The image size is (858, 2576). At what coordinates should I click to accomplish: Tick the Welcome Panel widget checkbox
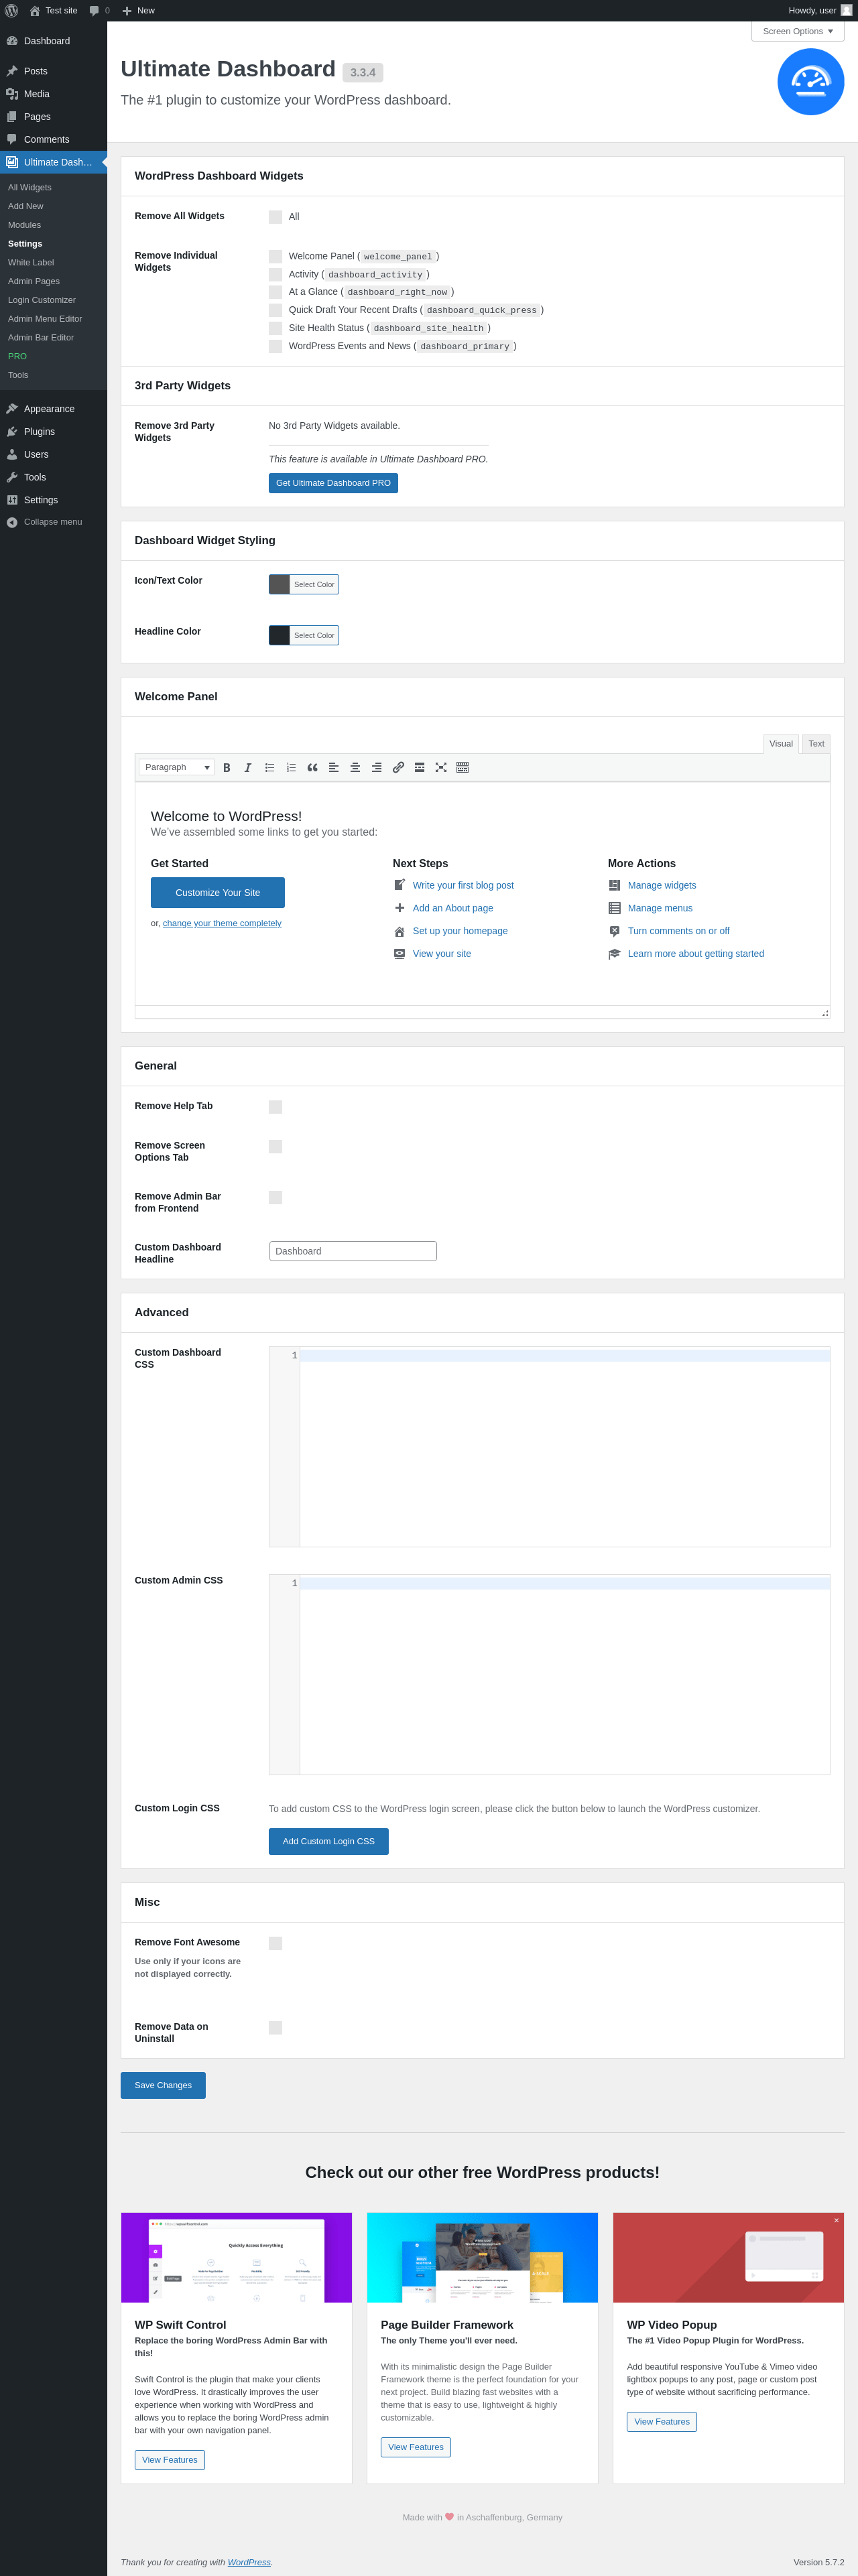pyautogui.click(x=275, y=257)
